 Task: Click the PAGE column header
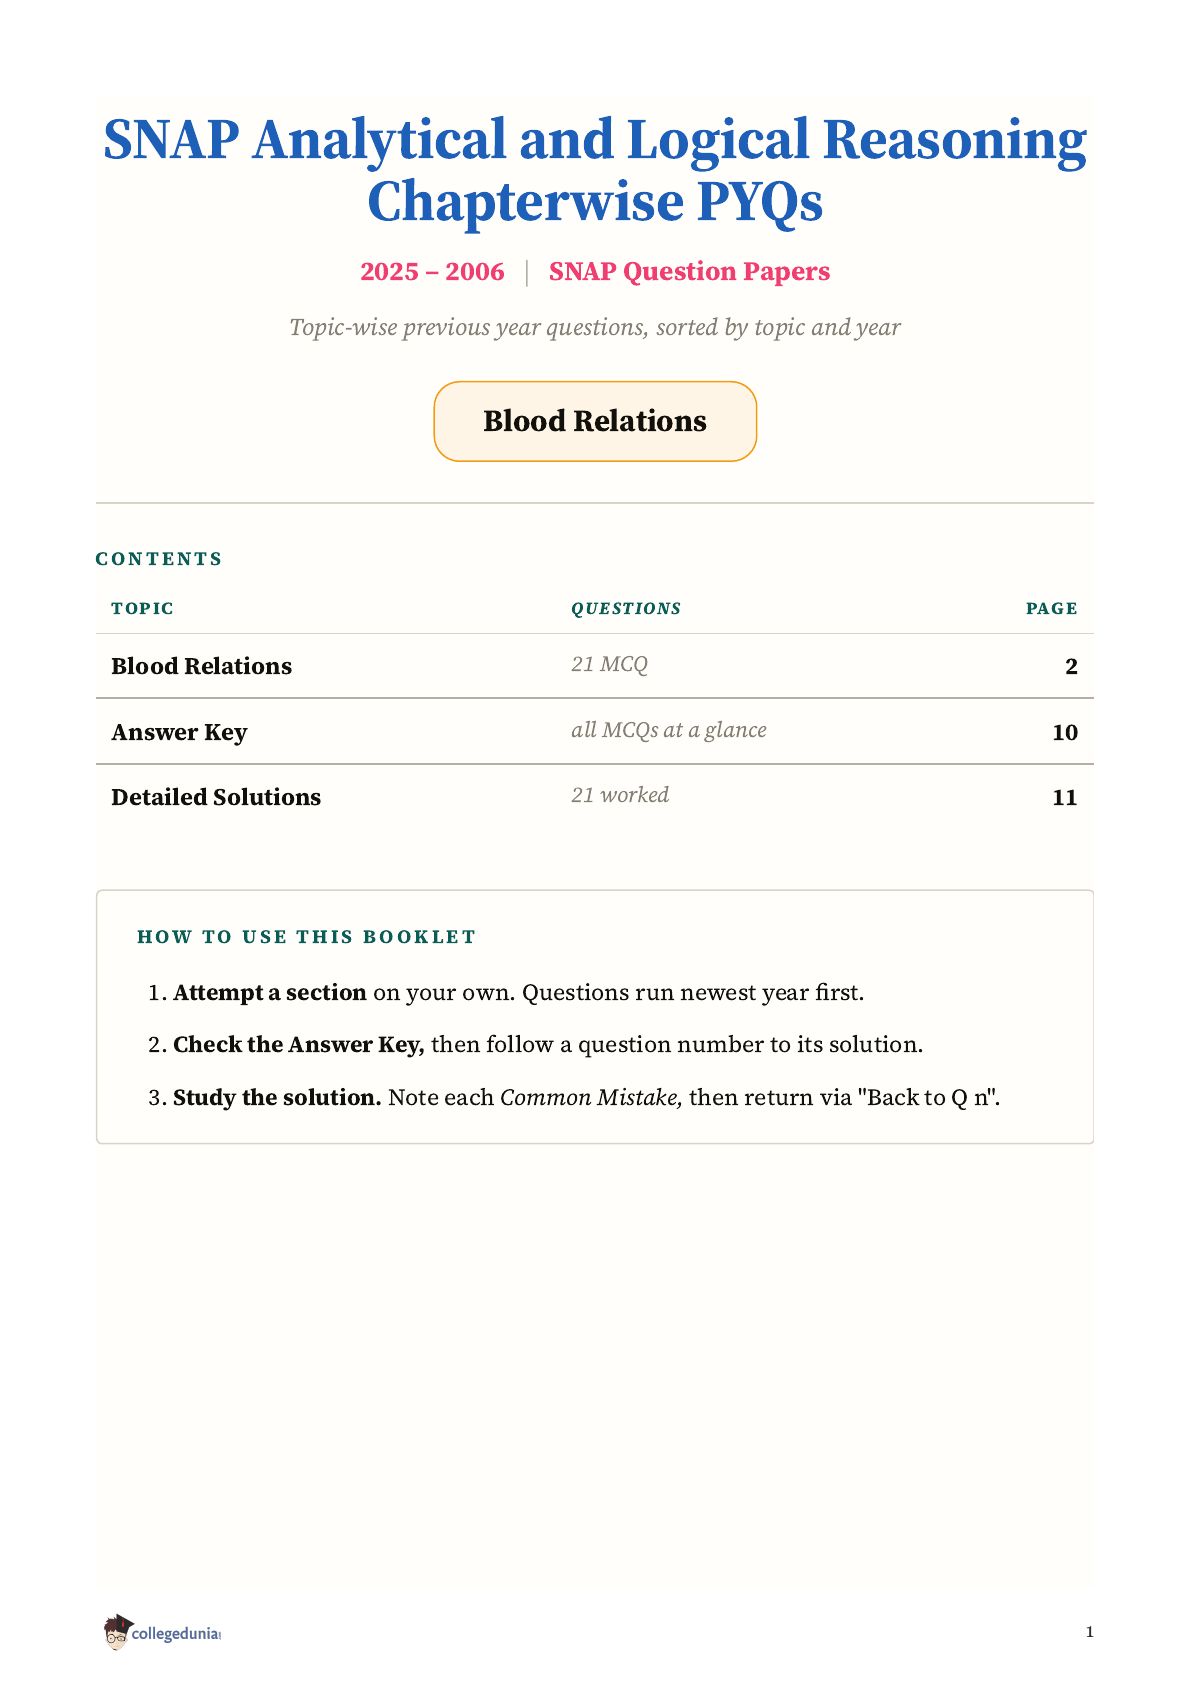pyautogui.click(x=1052, y=609)
